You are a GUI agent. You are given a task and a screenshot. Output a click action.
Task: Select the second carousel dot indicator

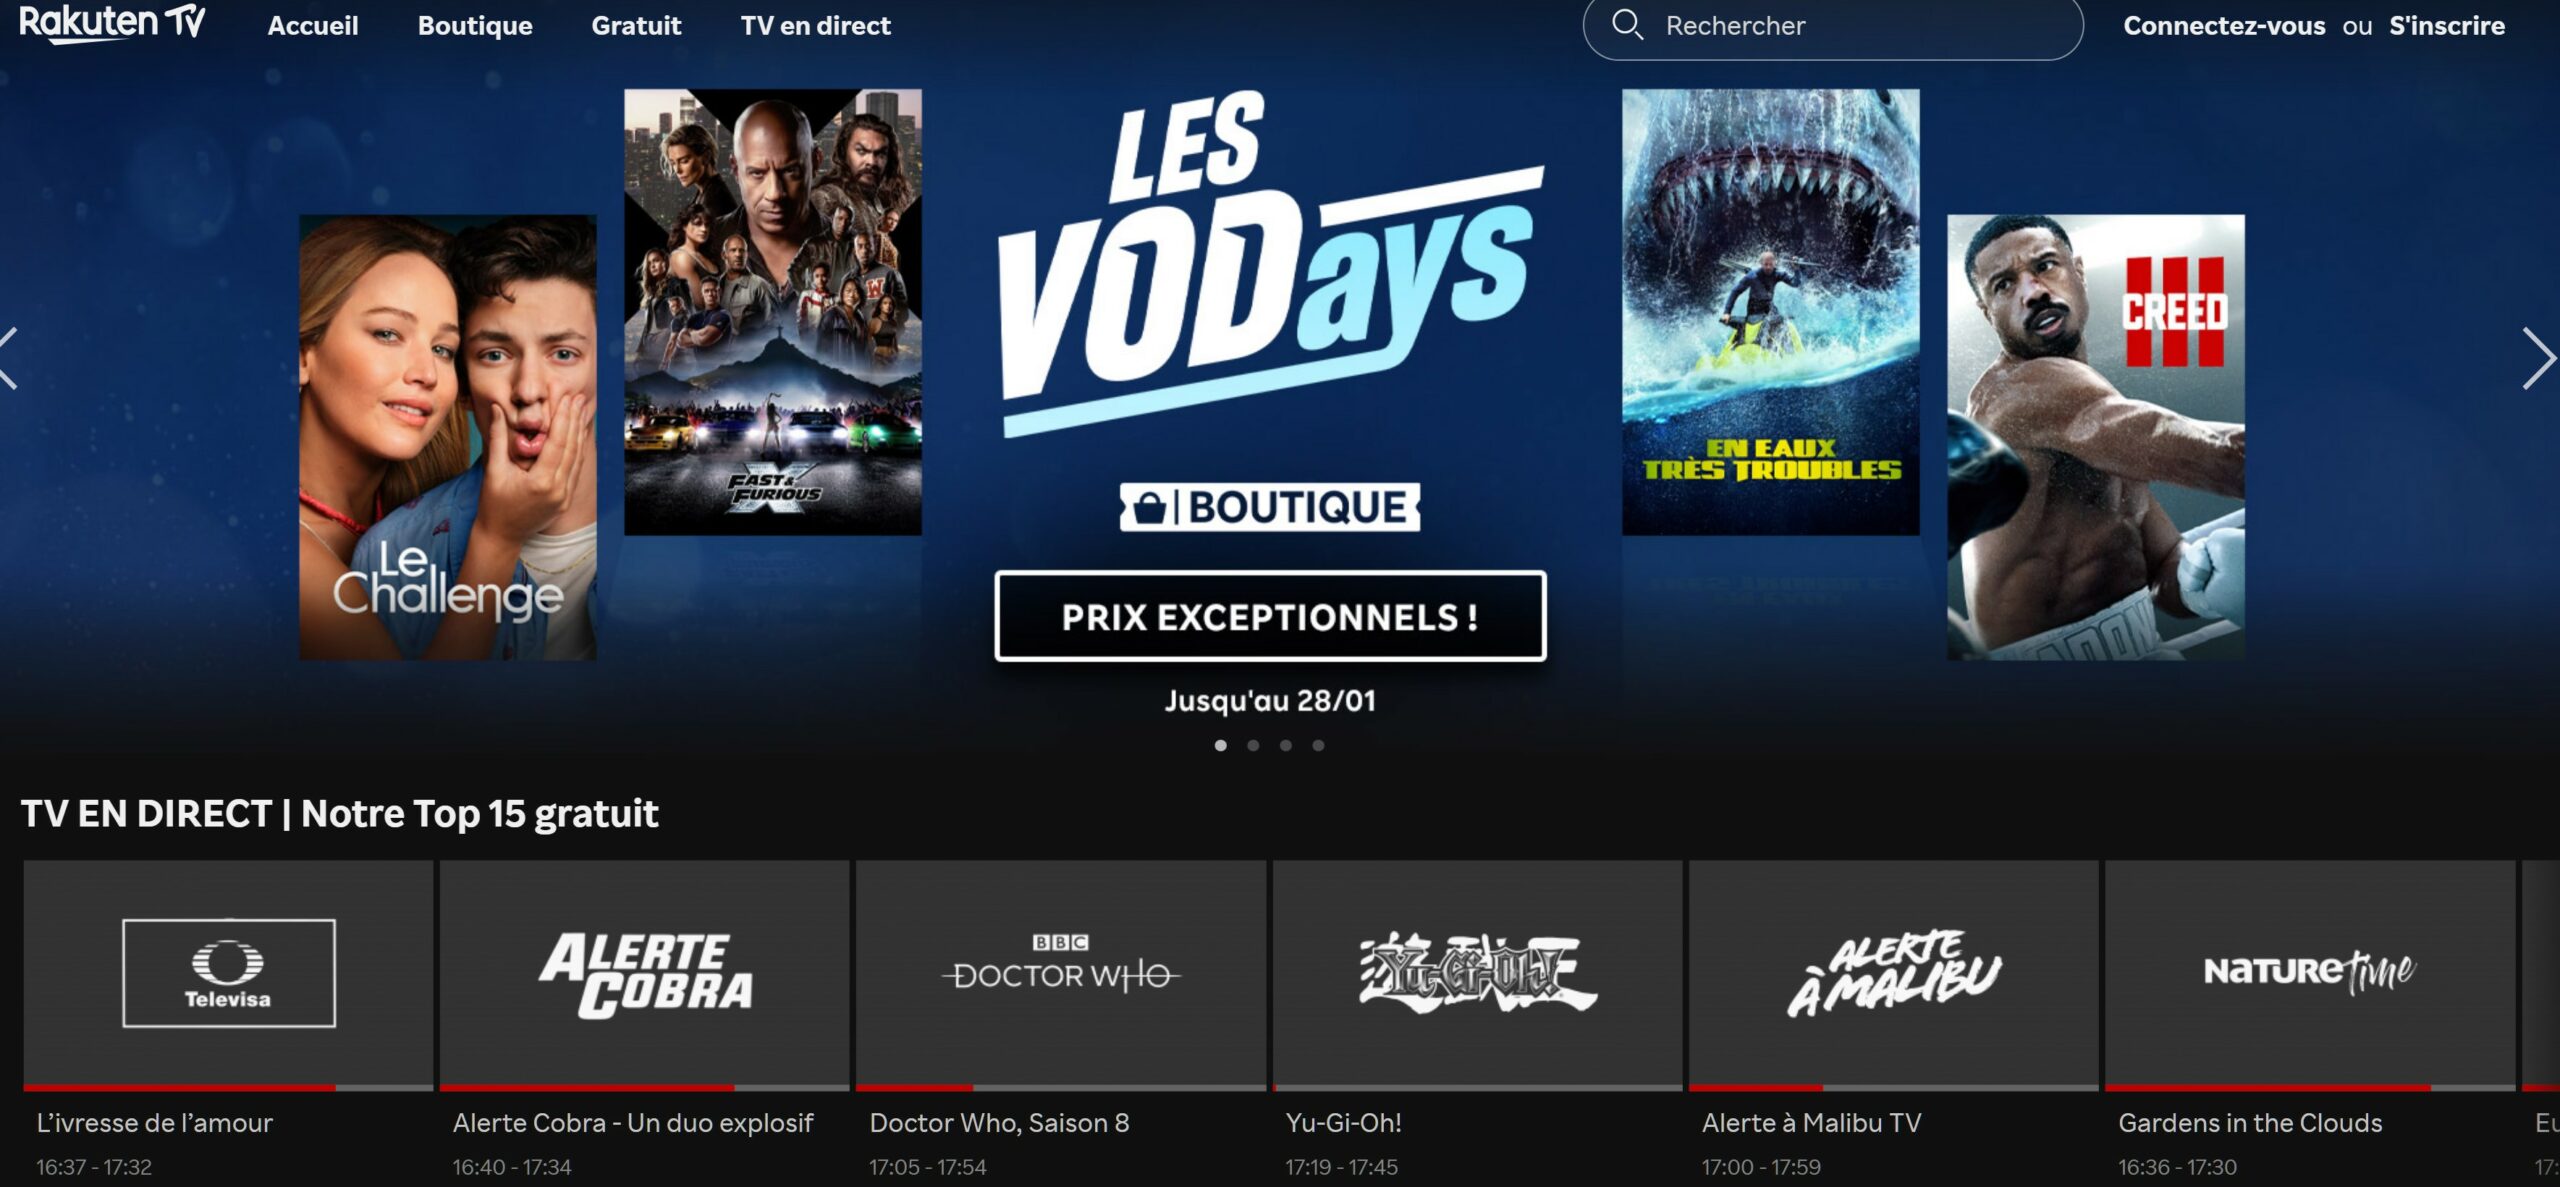click(1253, 745)
